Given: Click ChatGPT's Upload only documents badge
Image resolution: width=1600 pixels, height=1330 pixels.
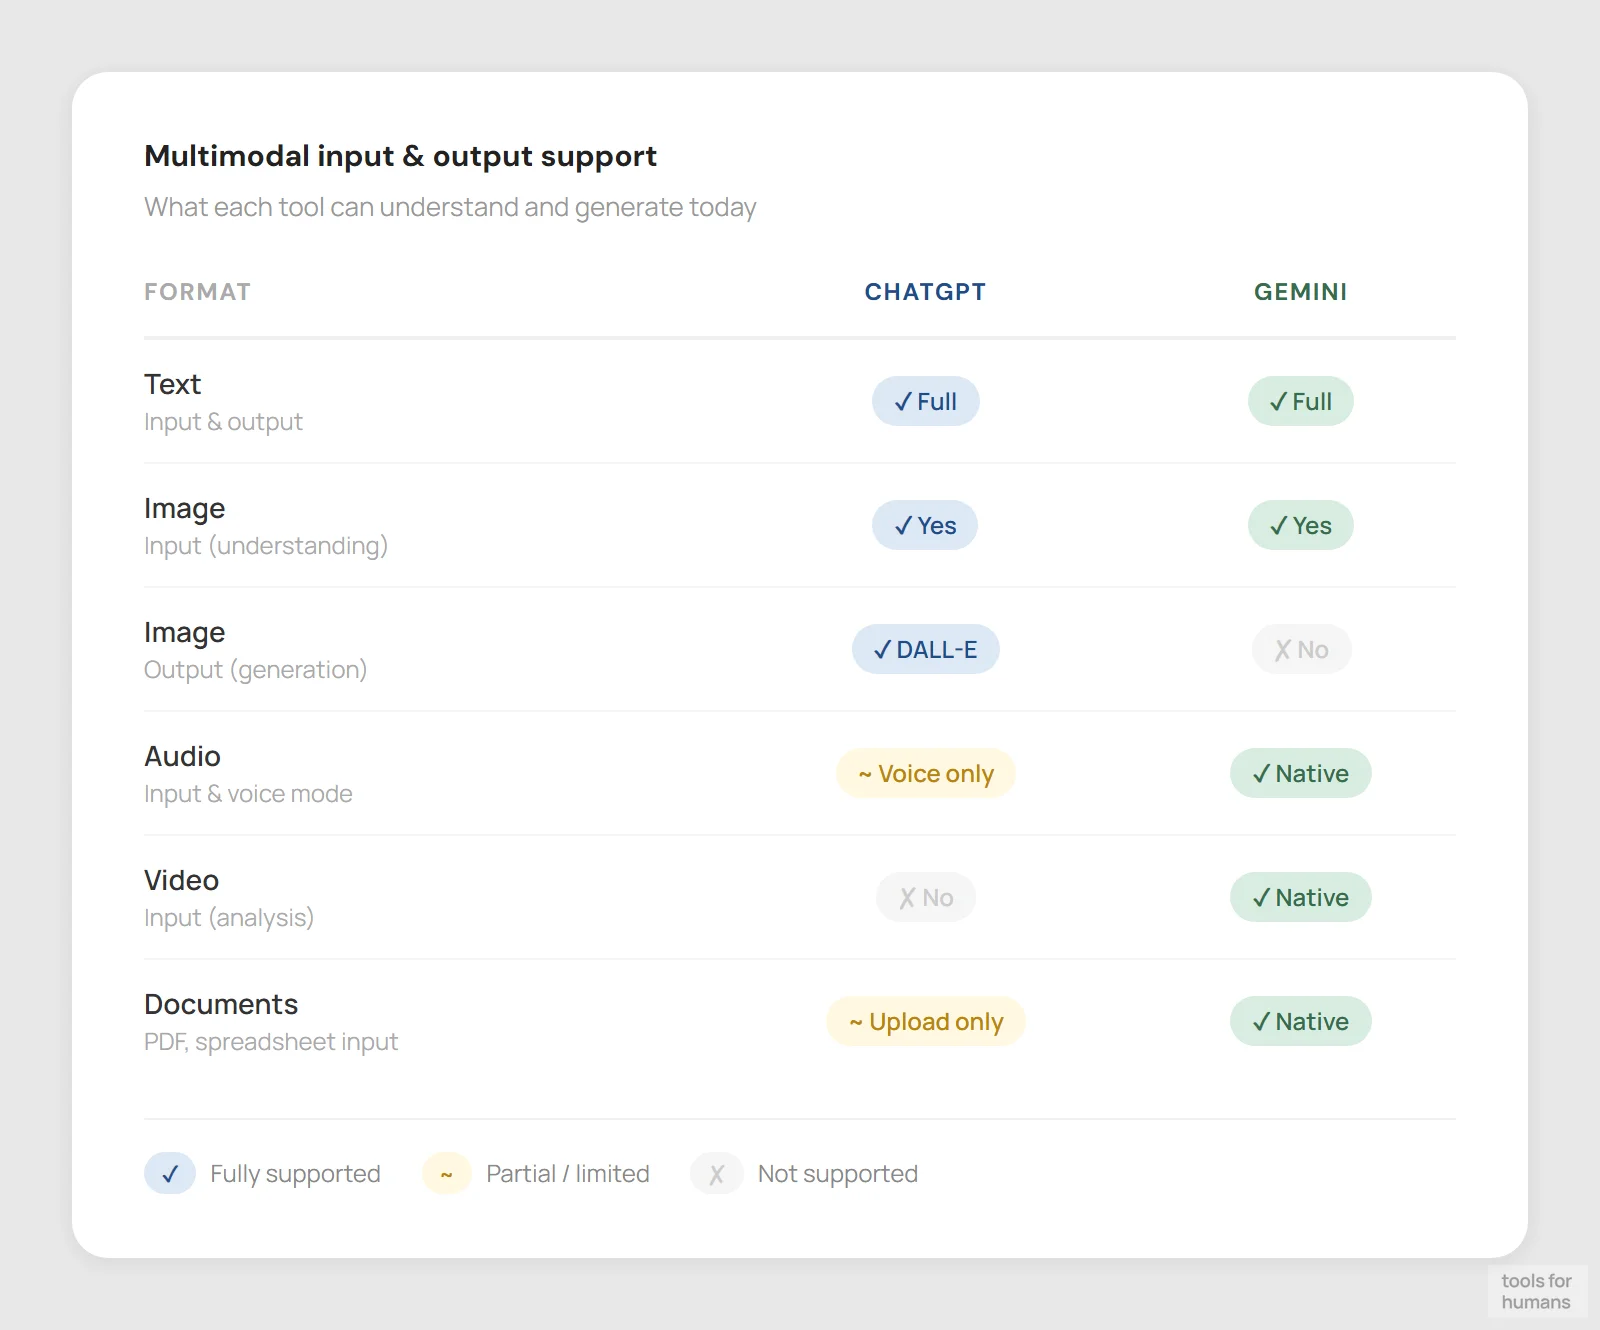Looking at the screenshot, I should pos(925,1022).
